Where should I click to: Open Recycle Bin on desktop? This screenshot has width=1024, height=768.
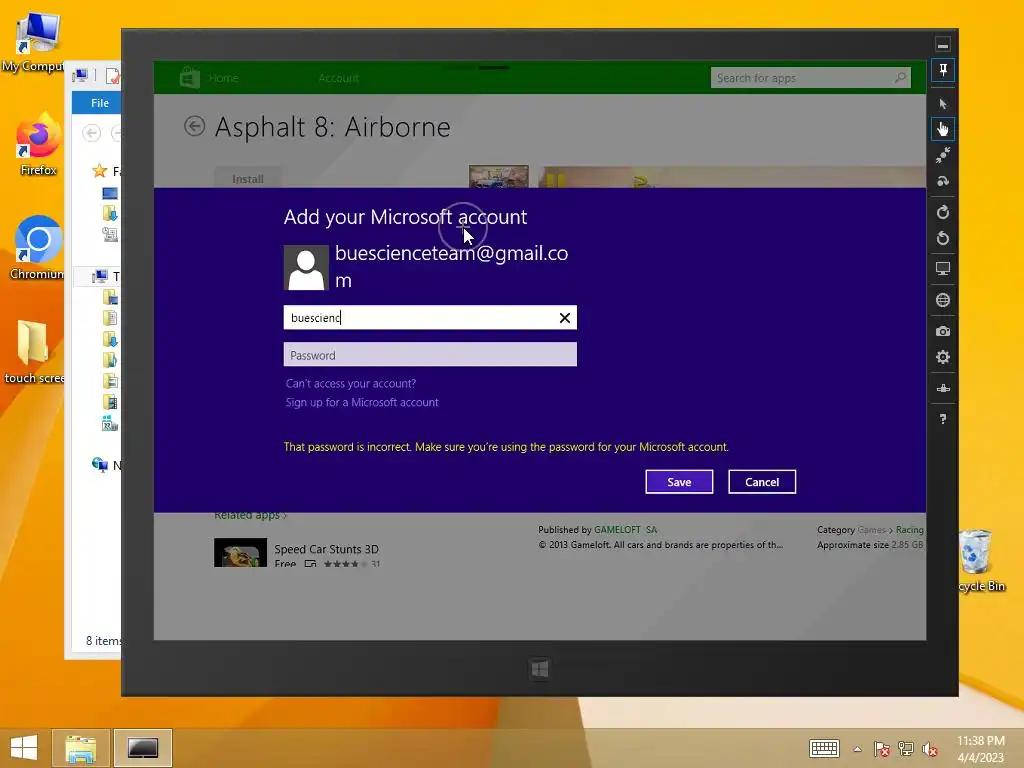(978, 560)
